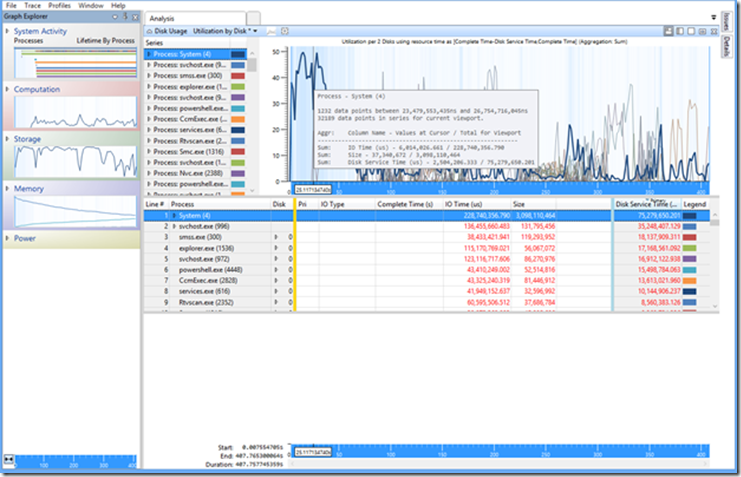
Task: Open the view settings gear icon
Action: coord(285,31)
